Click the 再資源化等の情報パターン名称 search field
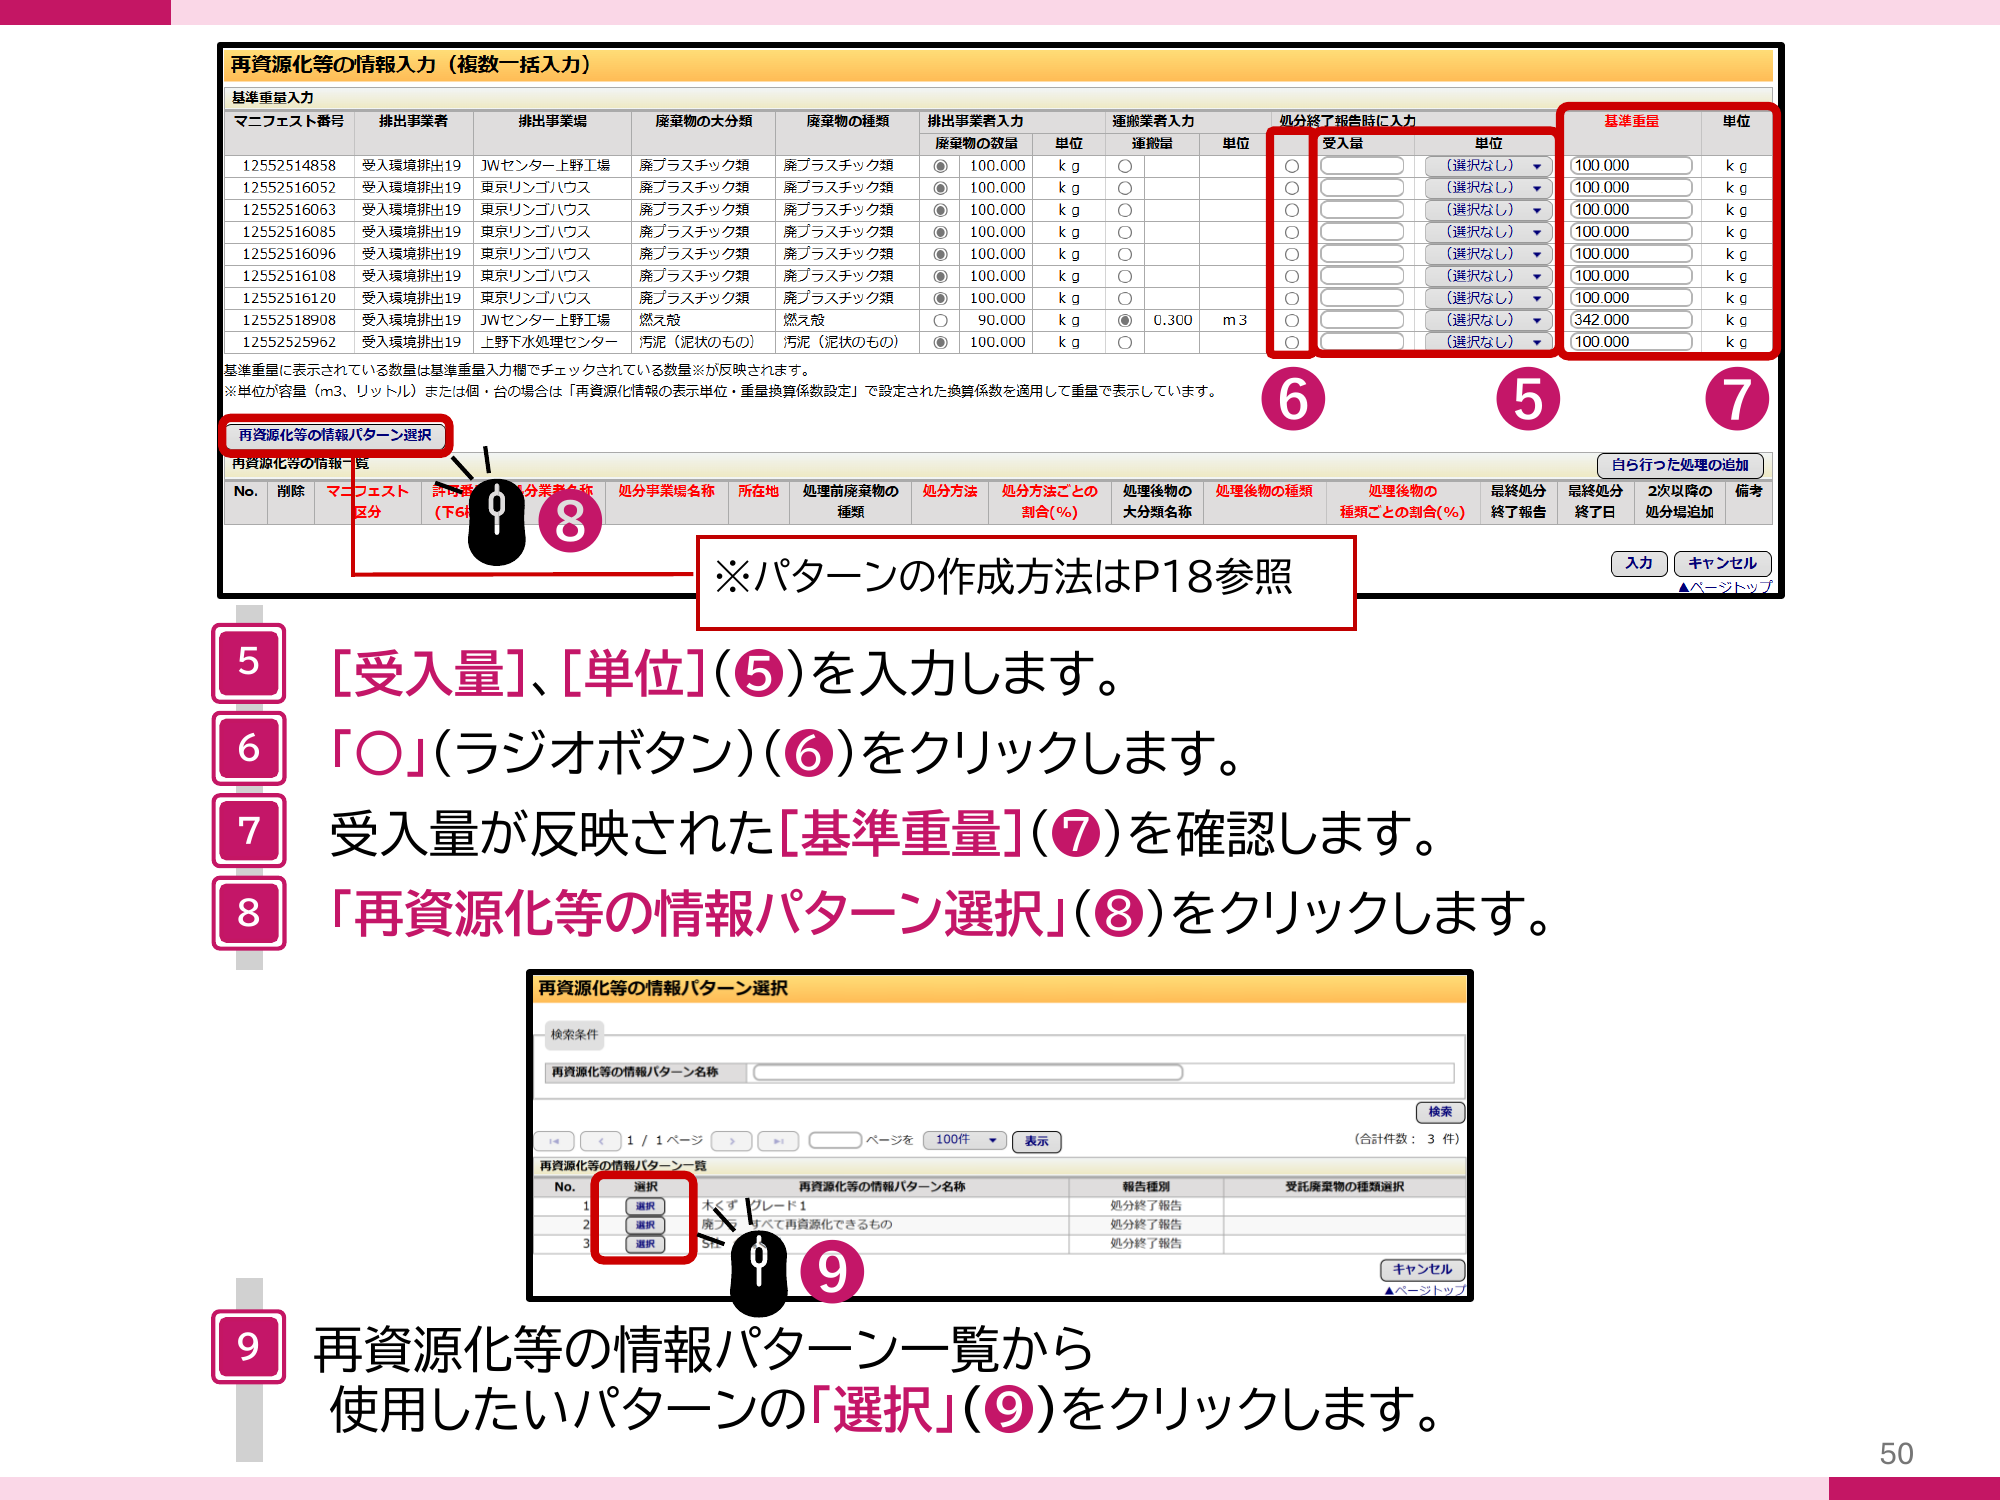Screen dimensions: 2000x1500 [x=967, y=1072]
